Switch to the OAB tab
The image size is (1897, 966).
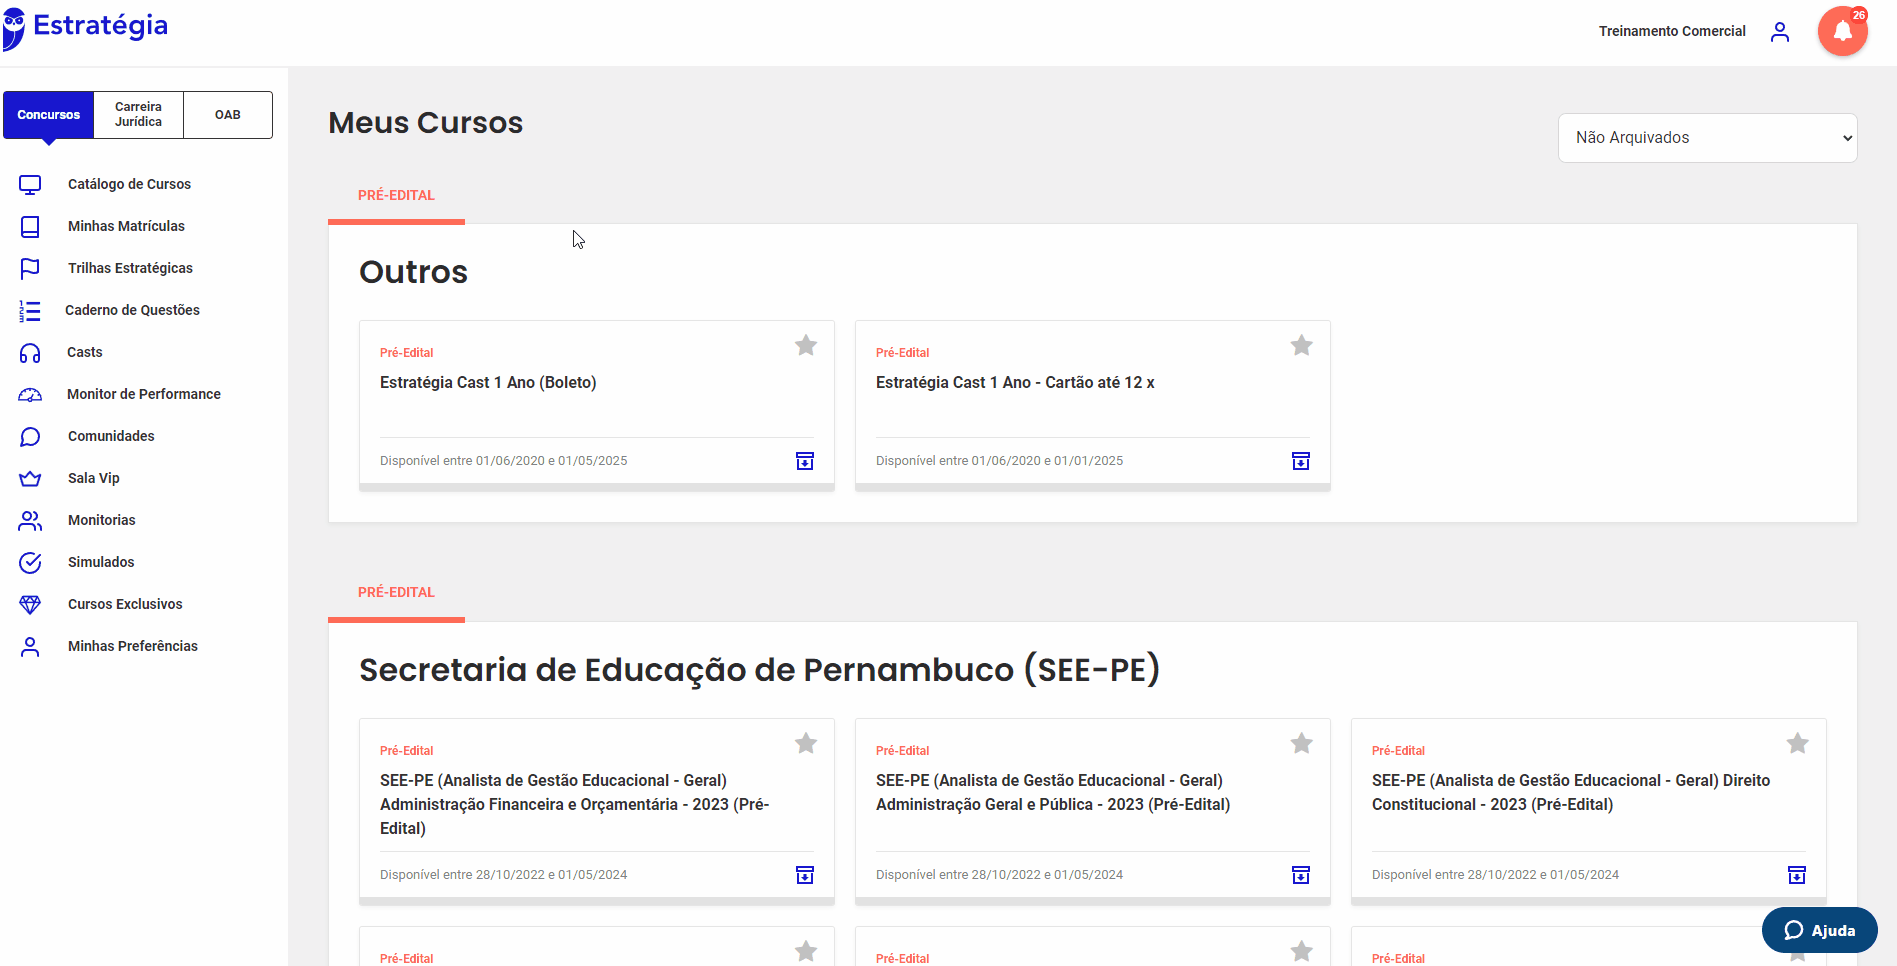(228, 115)
